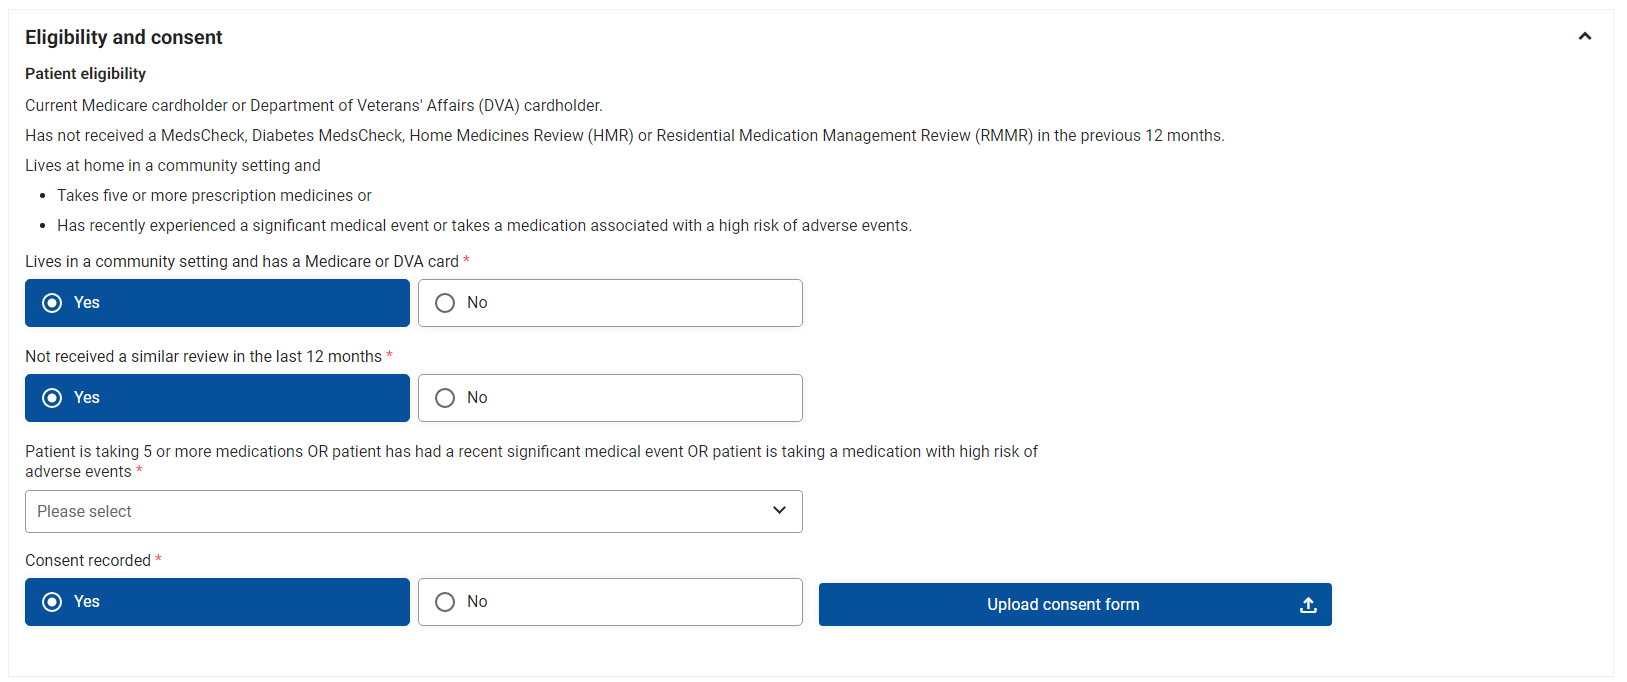Select Yes for Medicare or DVA card question

pos(217,303)
